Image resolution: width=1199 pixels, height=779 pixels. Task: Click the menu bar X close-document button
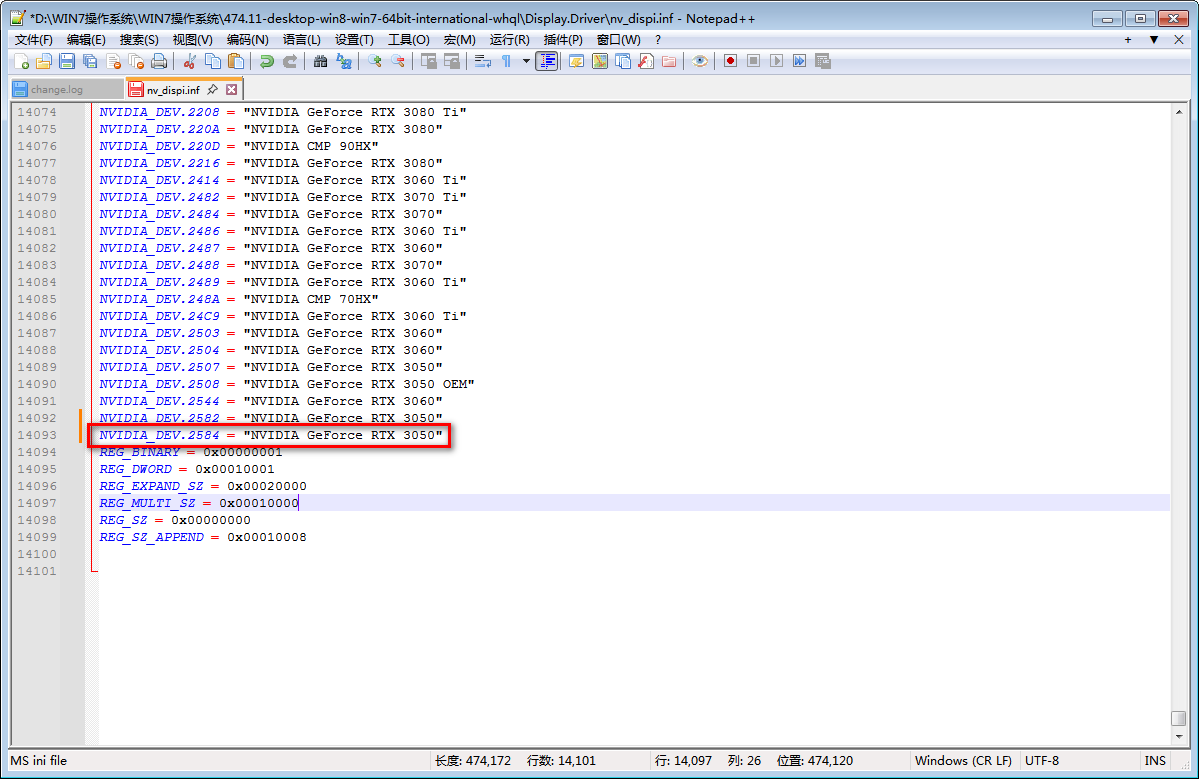pos(1178,40)
